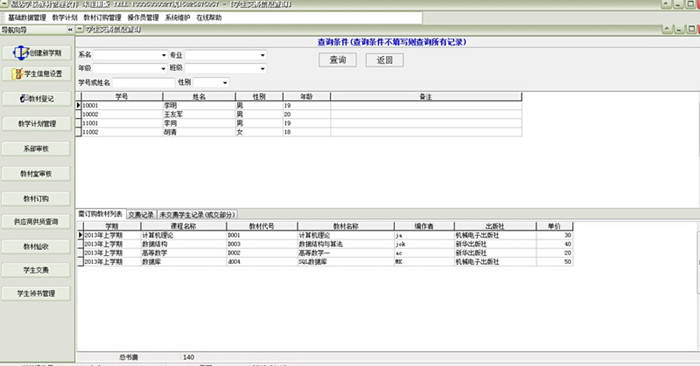This screenshot has width=700, height=366.
Task: Open 供应商供货查询 in the sidebar
Action: (36, 221)
